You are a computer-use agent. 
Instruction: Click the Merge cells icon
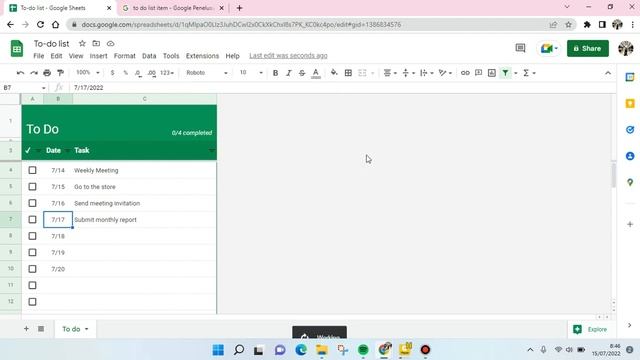click(362, 73)
